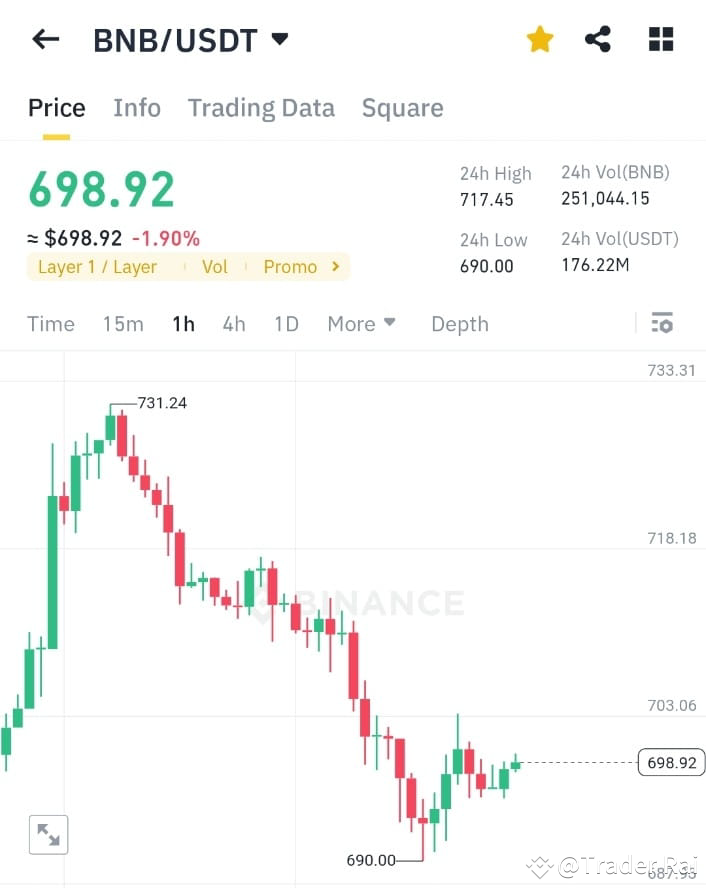Tap the Promo arrow icon
This screenshot has height=888, width=706.
(335, 267)
